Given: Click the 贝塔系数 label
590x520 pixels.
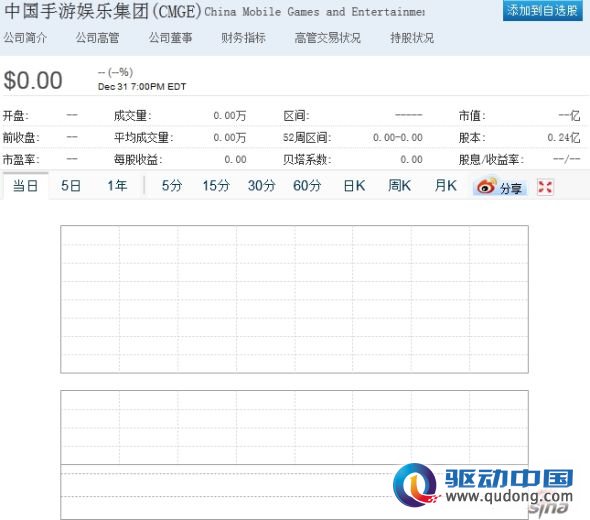Looking at the screenshot, I should 307,160.
